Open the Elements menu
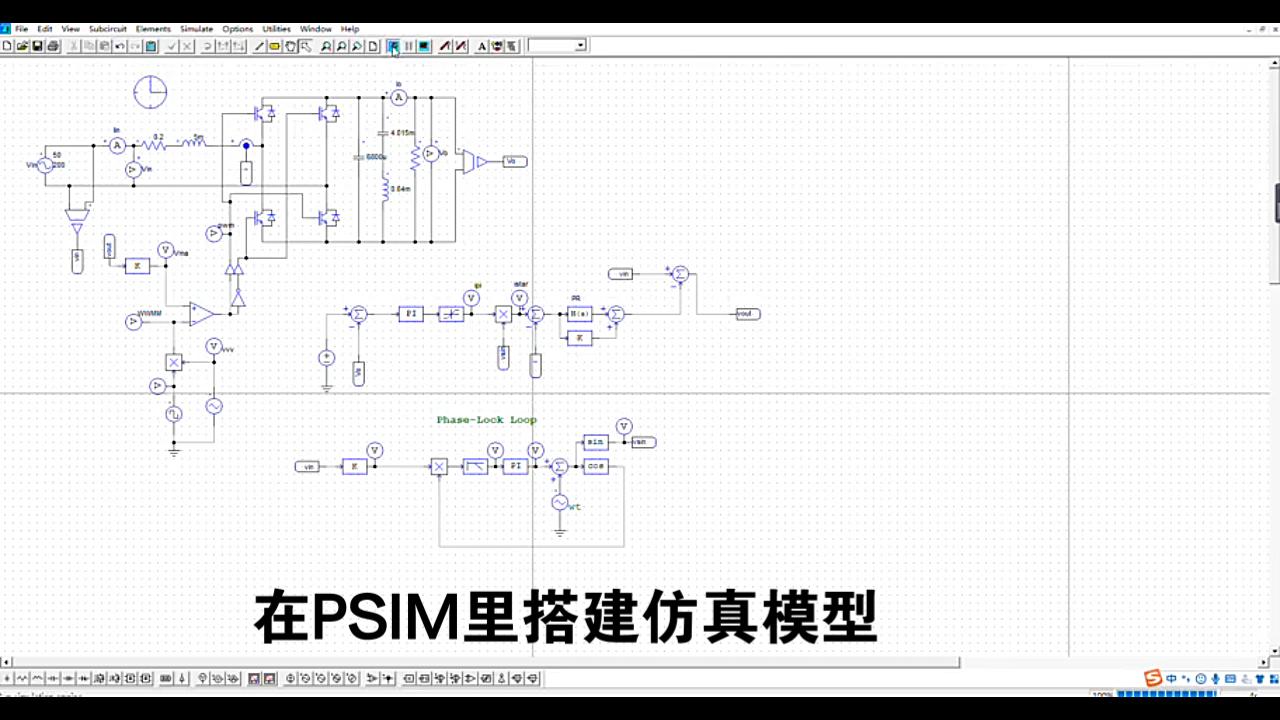 [x=153, y=29]
